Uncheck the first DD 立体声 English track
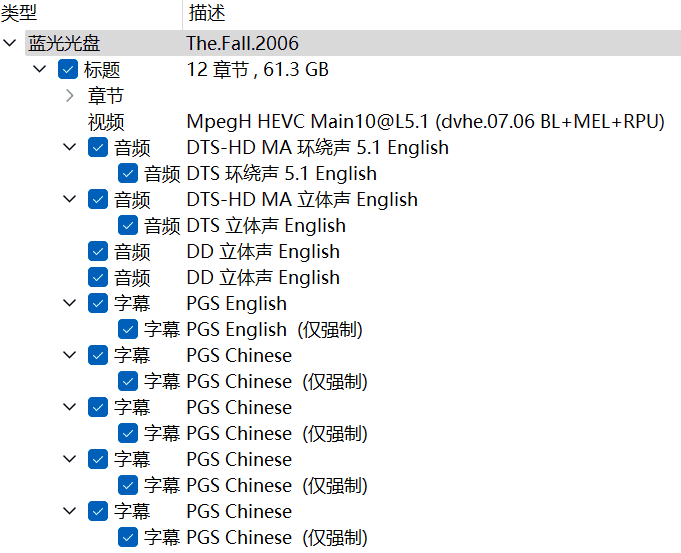 [98, 252]
